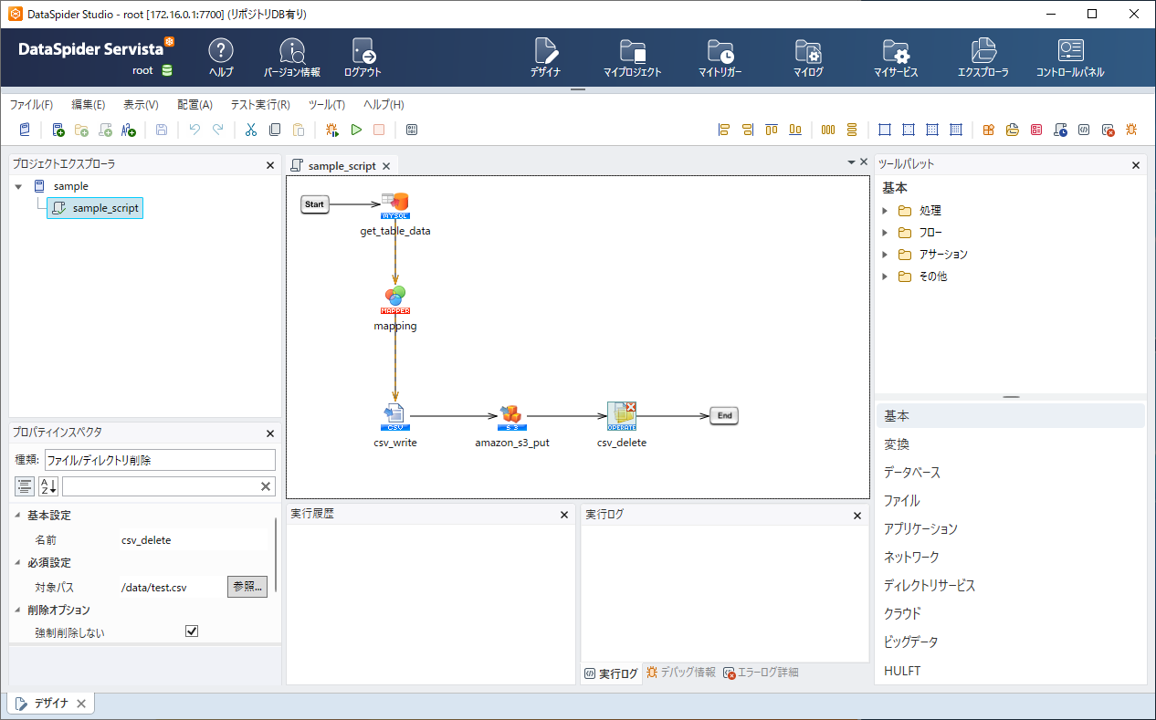
Task: Open the 配置(A) menu
Action: point(195,105)
